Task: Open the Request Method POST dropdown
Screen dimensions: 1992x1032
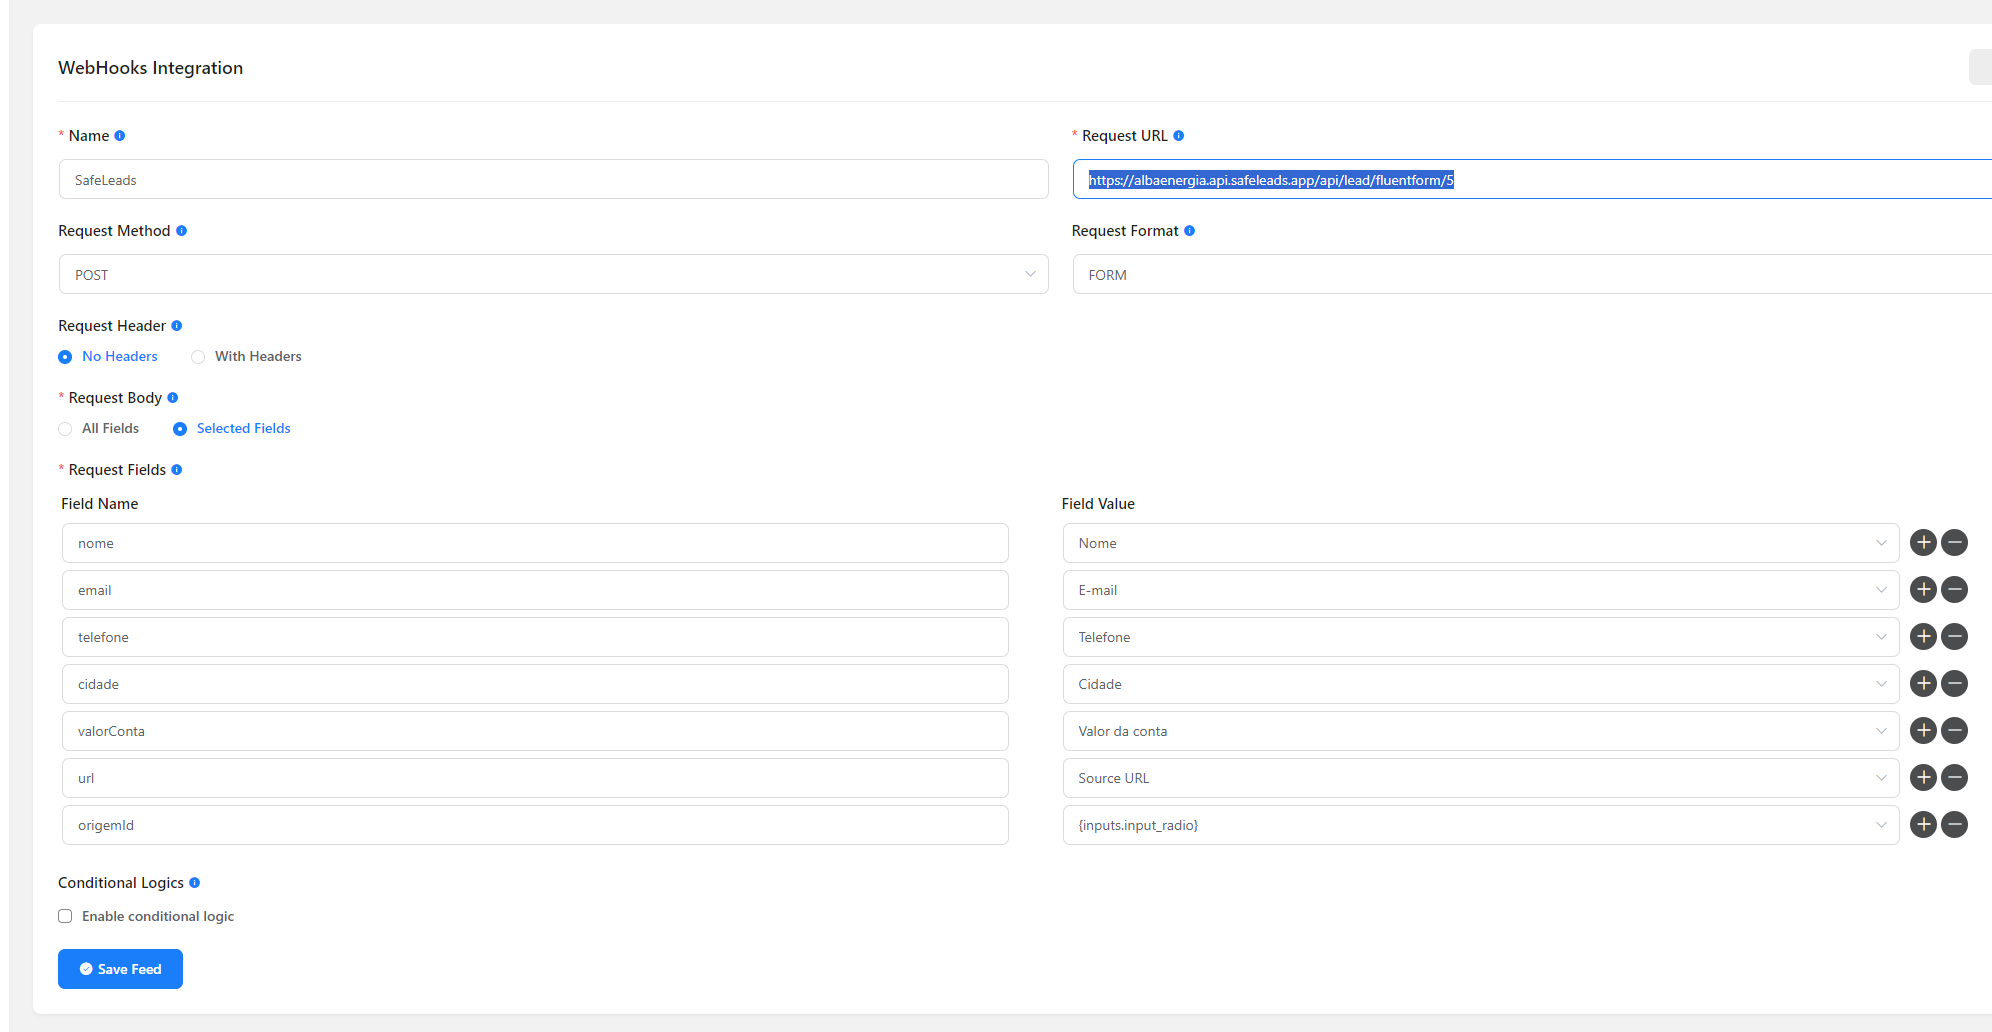Action: pyautogui.click(x=553, y=275)
